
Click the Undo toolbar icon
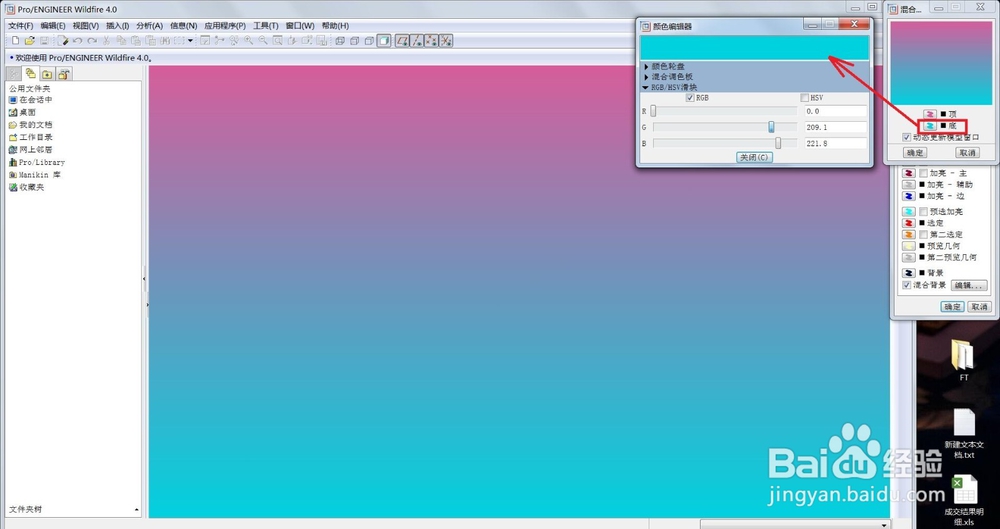(77, 41)
